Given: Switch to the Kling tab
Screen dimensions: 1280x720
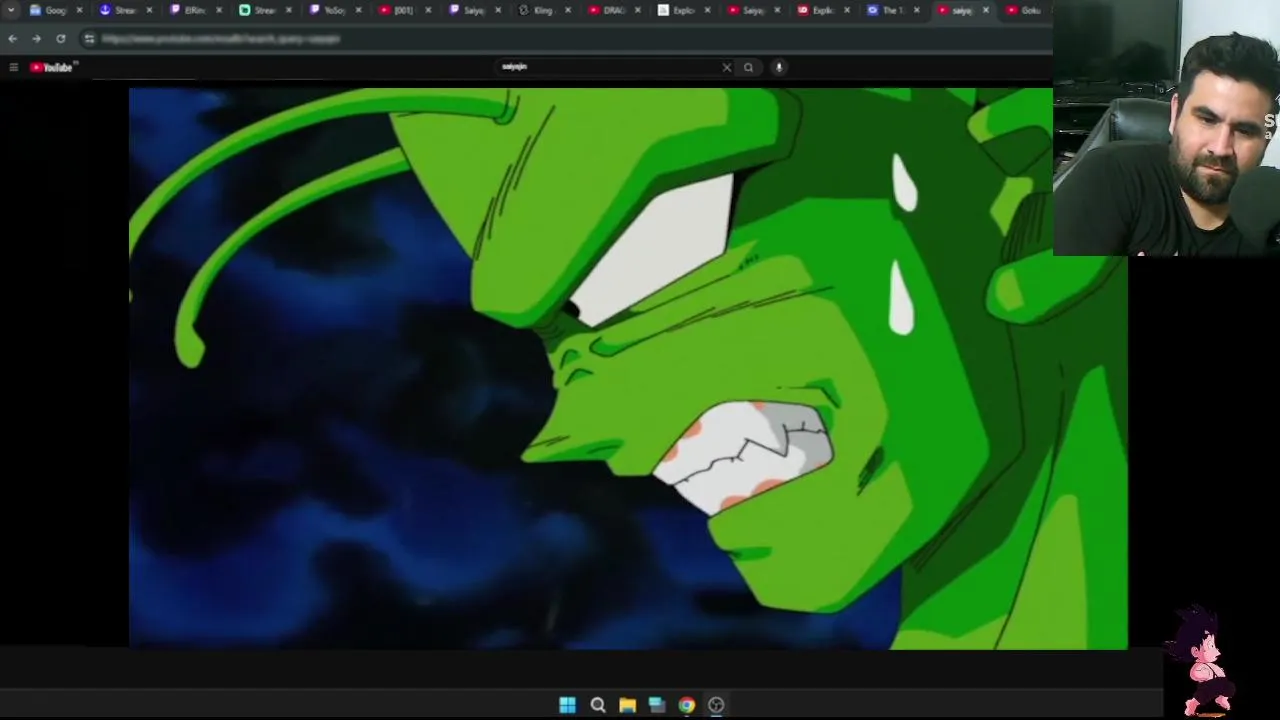Looking at the screenshot, I should tap(542, 10).
